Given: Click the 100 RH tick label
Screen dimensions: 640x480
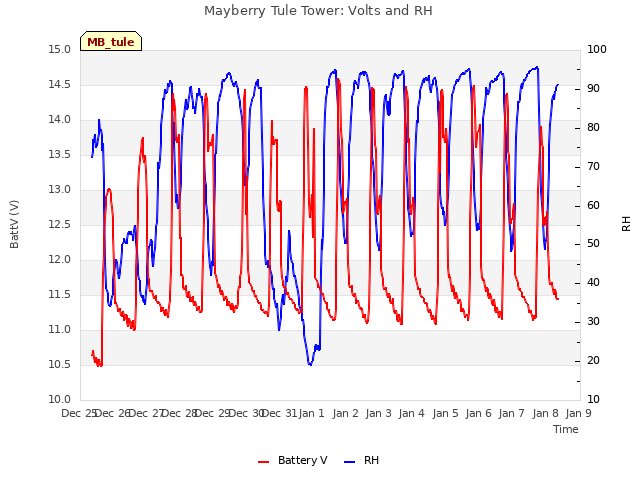Looking at the screenshot, I should pyautogui.click(x=597, y=50).
